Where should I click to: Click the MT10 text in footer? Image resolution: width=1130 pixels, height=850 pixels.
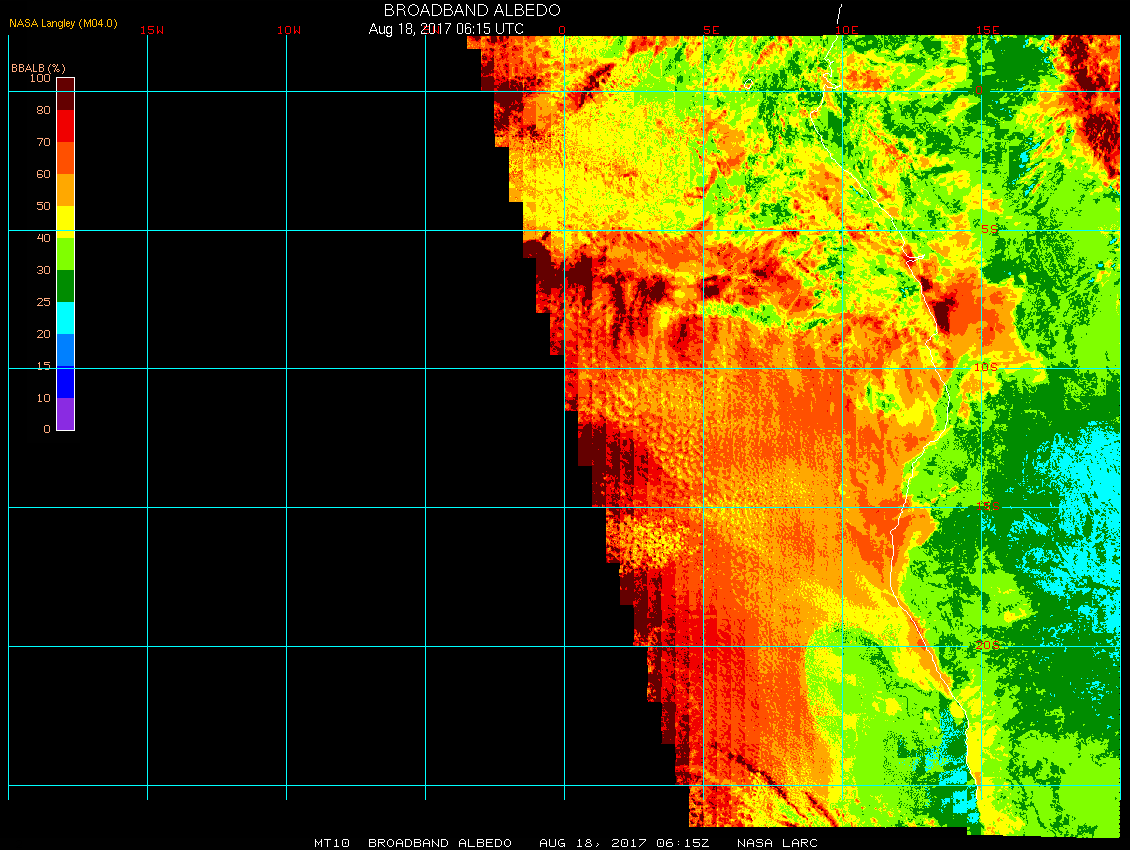coord(331,843)
